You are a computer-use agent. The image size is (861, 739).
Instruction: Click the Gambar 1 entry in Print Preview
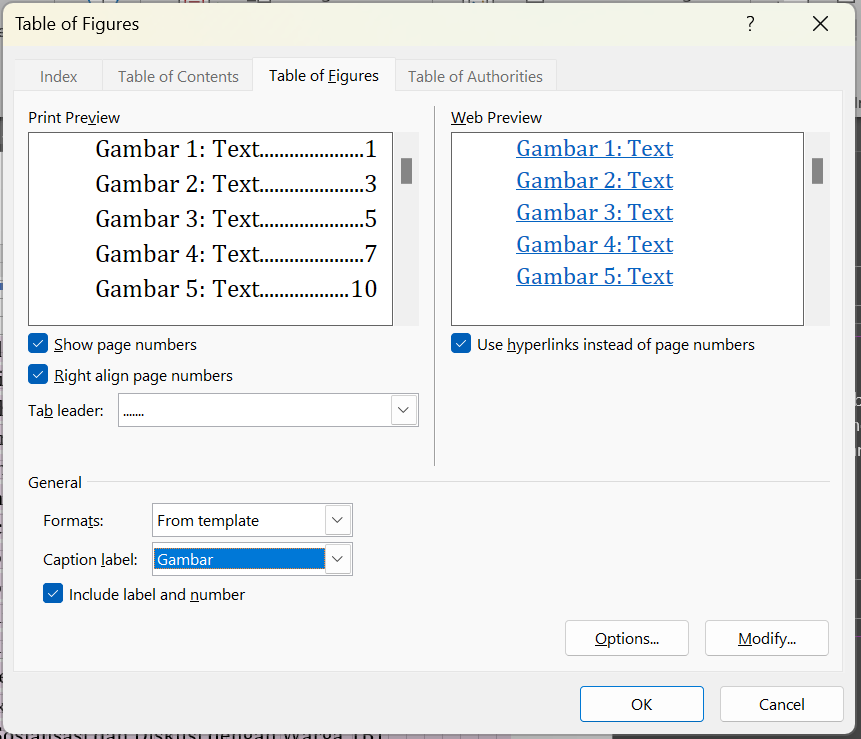(236, 149)
